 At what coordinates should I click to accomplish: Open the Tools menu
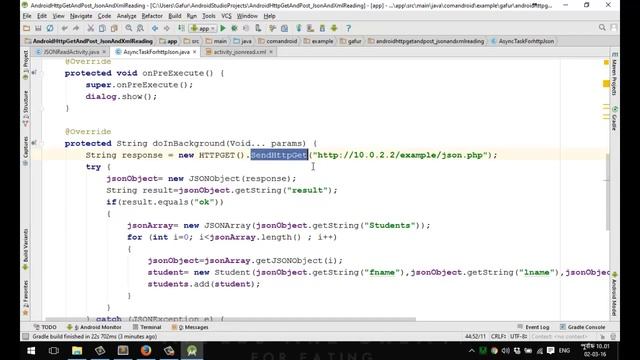point(209,16)
